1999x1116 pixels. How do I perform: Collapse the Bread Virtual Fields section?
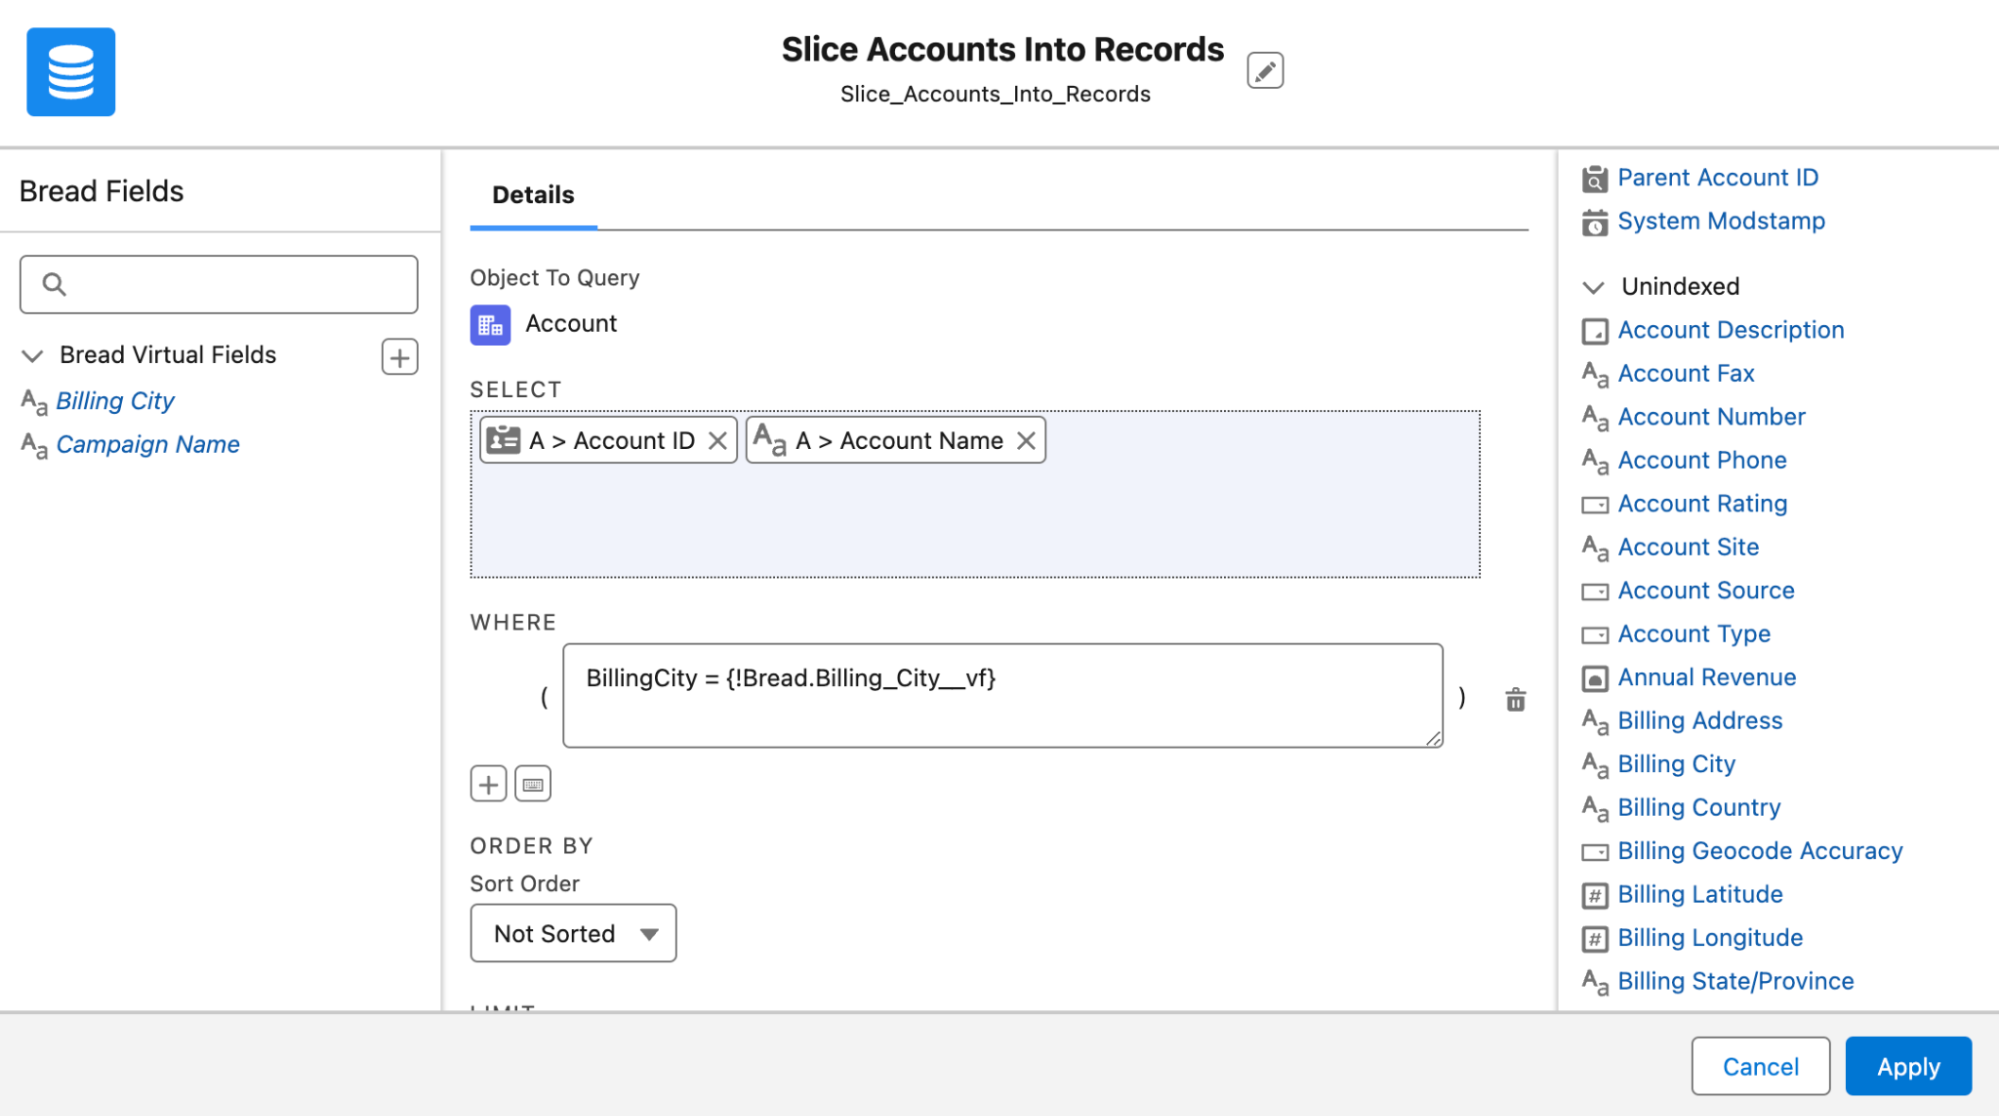pyautogui.click(x=31, y=355)
